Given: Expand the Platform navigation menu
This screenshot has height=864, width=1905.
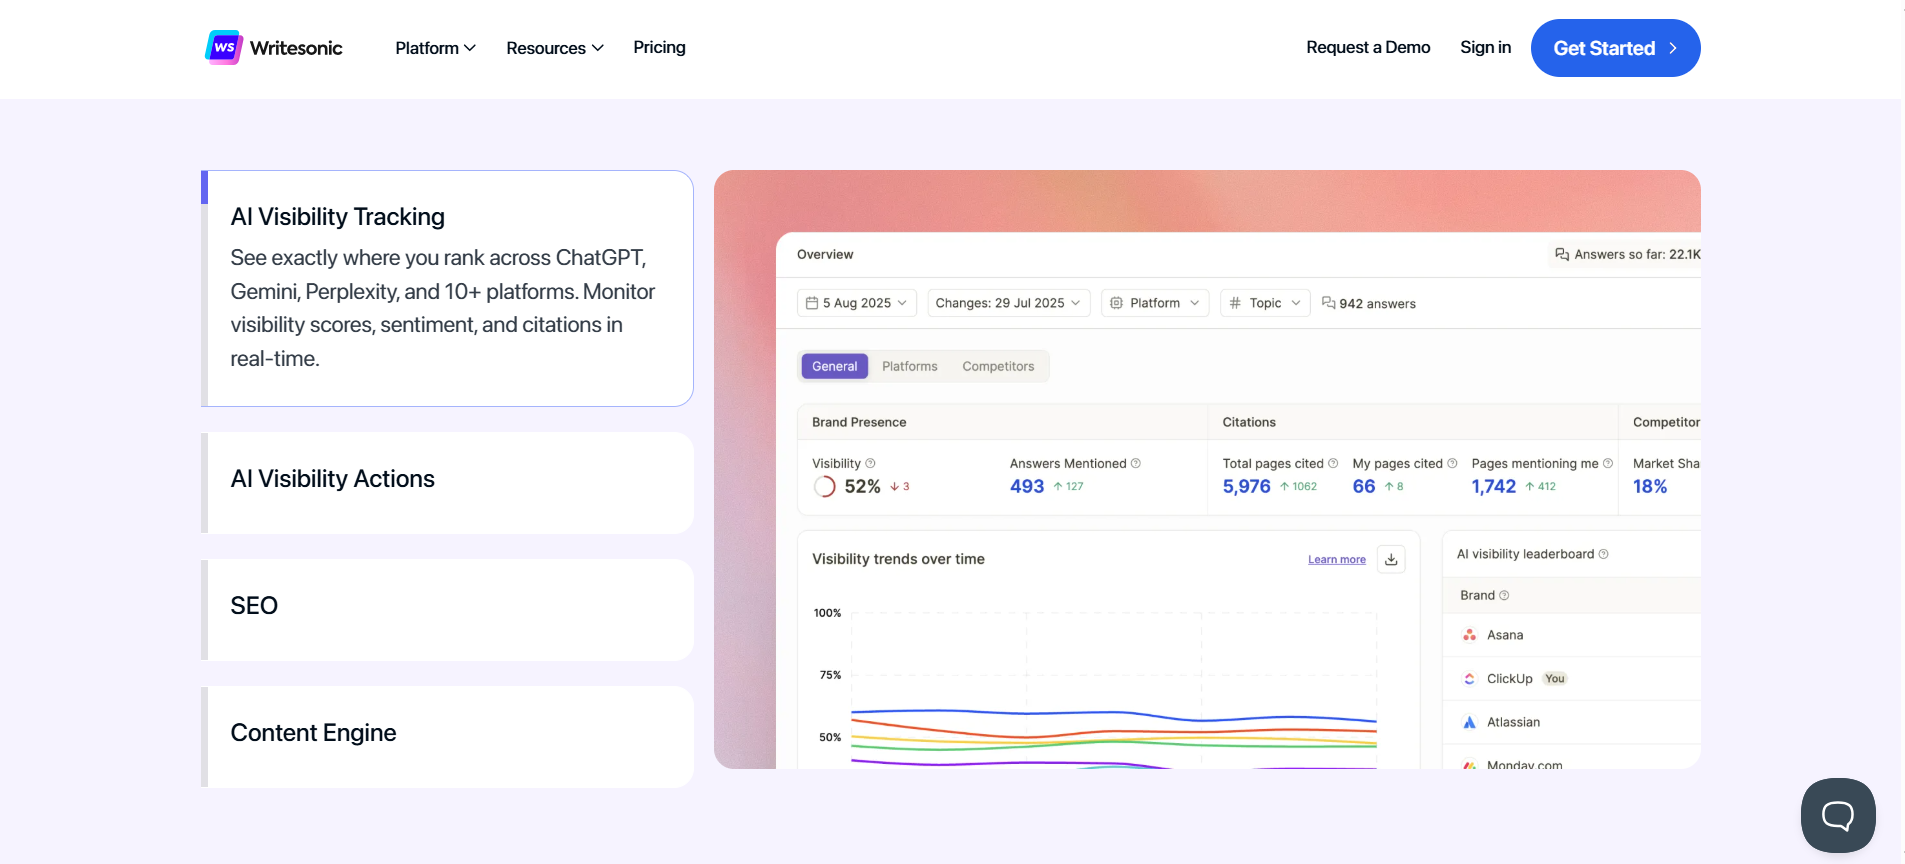Looking at the screenshot, I should [435, 48].
